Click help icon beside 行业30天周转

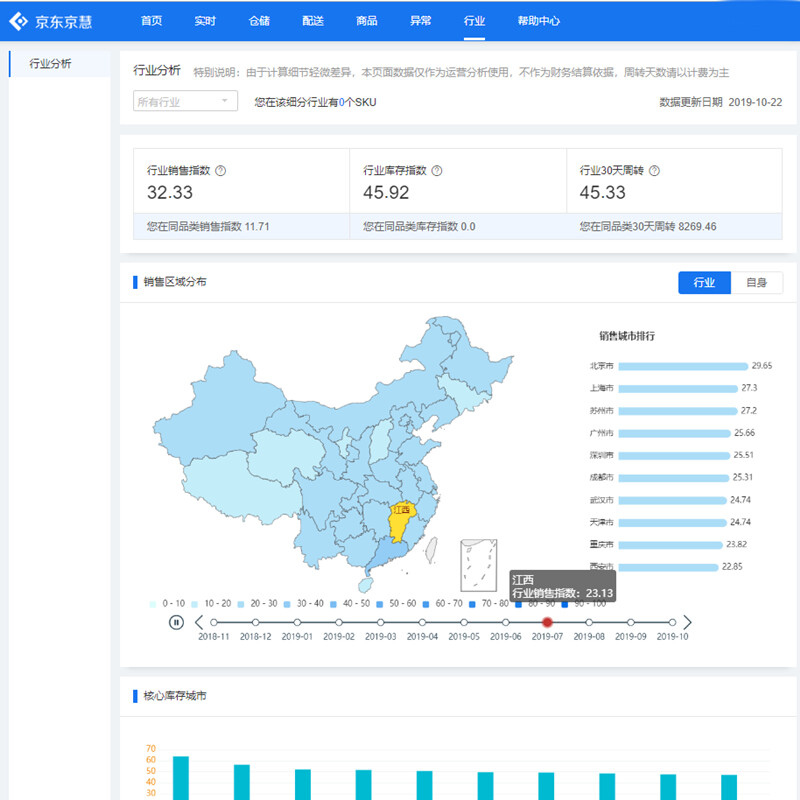pyautogui.click(x=654, y=170)
